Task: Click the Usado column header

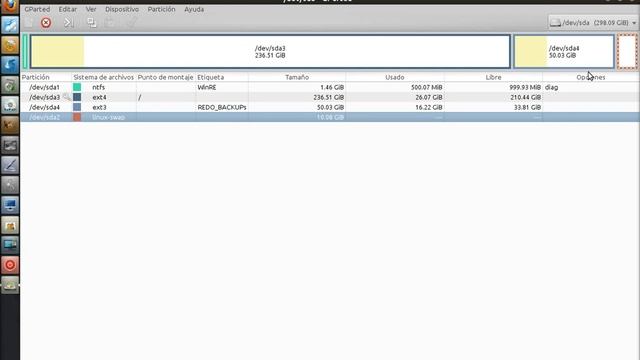Action: pos(395,77)
